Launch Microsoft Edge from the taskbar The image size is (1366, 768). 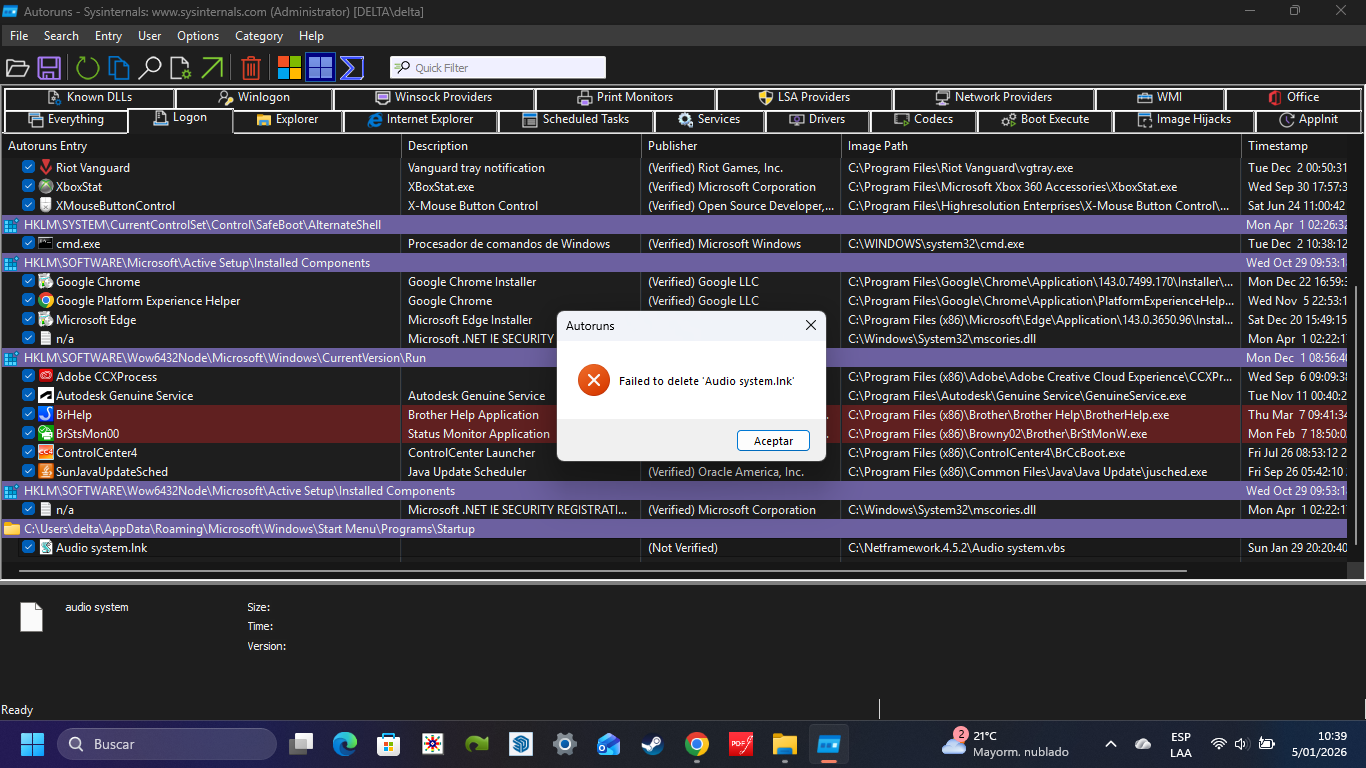[x=345, y=744]
